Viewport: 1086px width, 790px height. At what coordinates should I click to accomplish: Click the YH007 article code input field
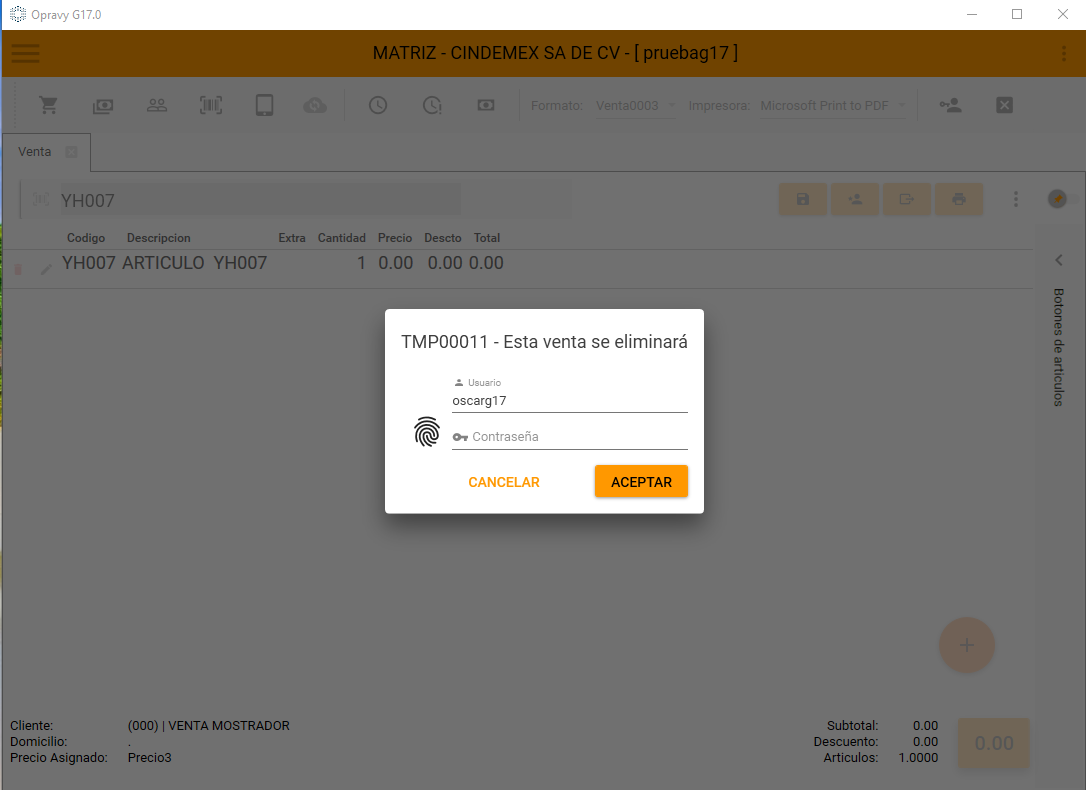pyautogui.click(x=260, y=200)
